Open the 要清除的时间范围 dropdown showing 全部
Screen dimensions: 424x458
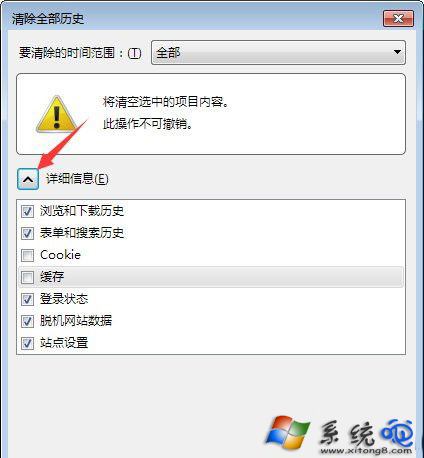coord(278,52)
